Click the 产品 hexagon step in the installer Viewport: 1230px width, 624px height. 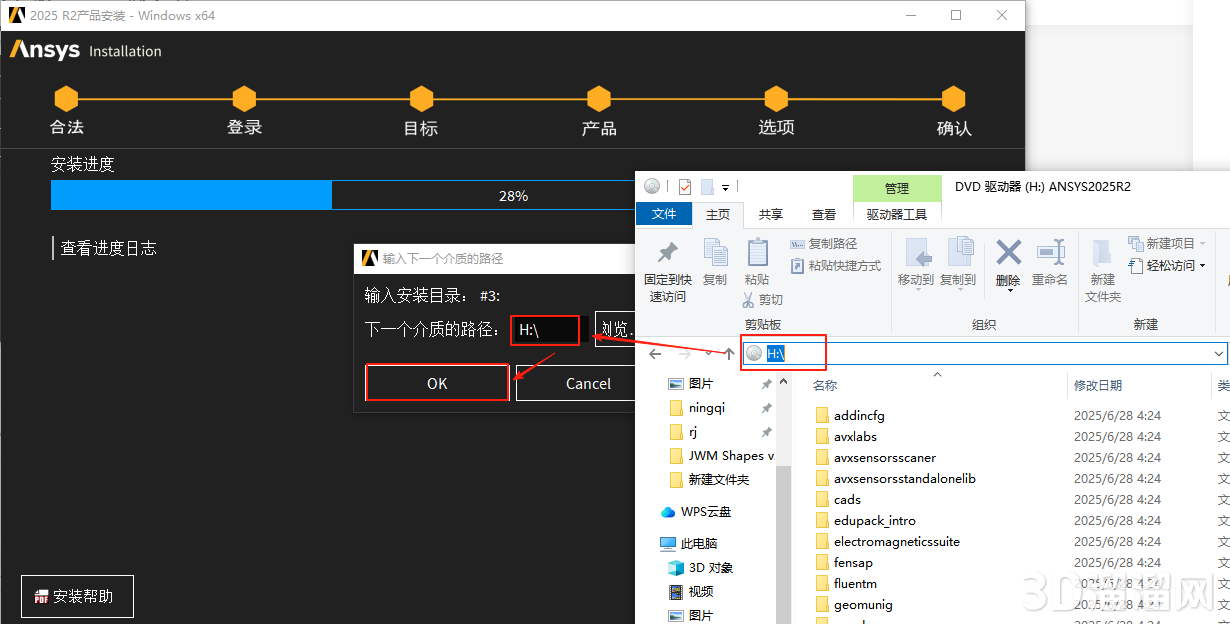[x=598, y=100]
